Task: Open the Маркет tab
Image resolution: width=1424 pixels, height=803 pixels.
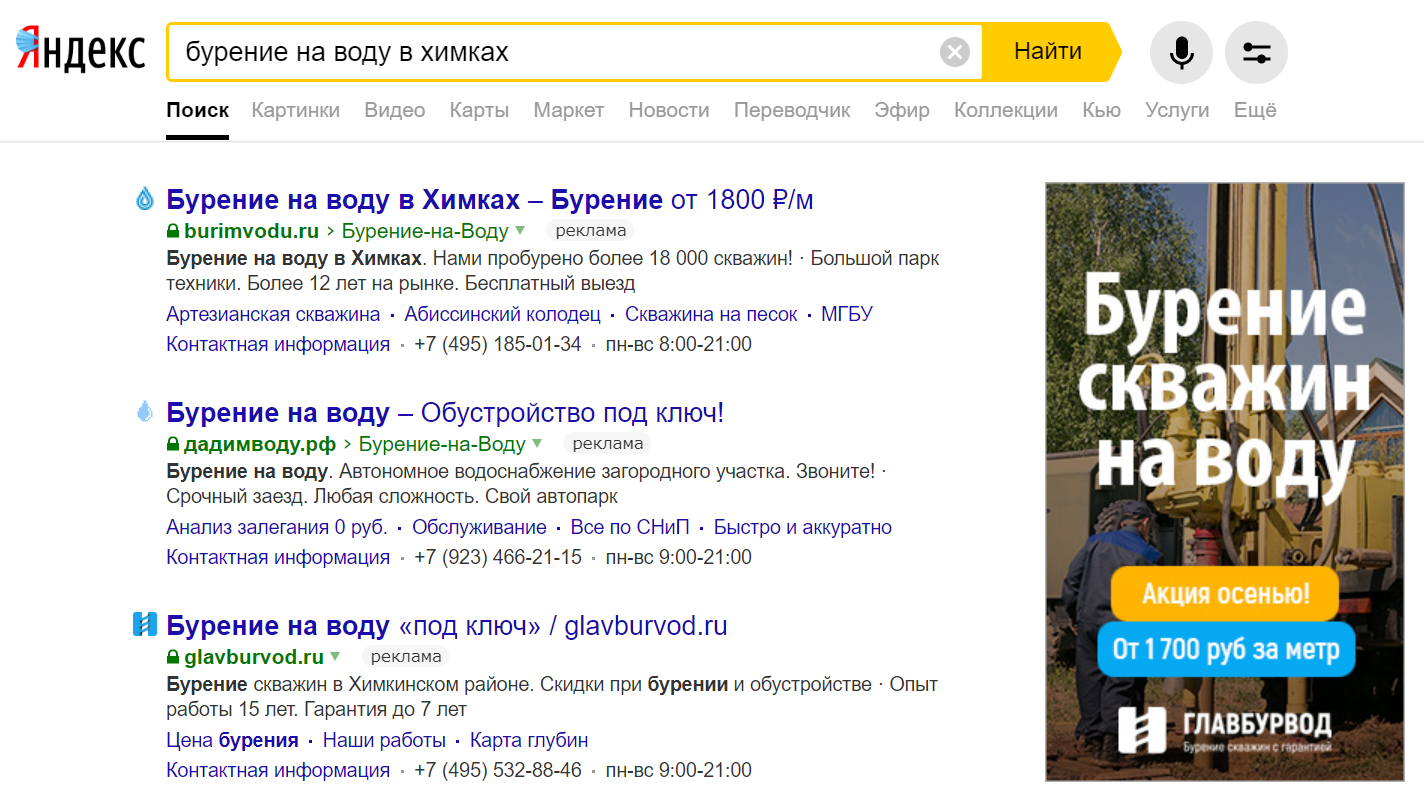Action: click(569, 110)
